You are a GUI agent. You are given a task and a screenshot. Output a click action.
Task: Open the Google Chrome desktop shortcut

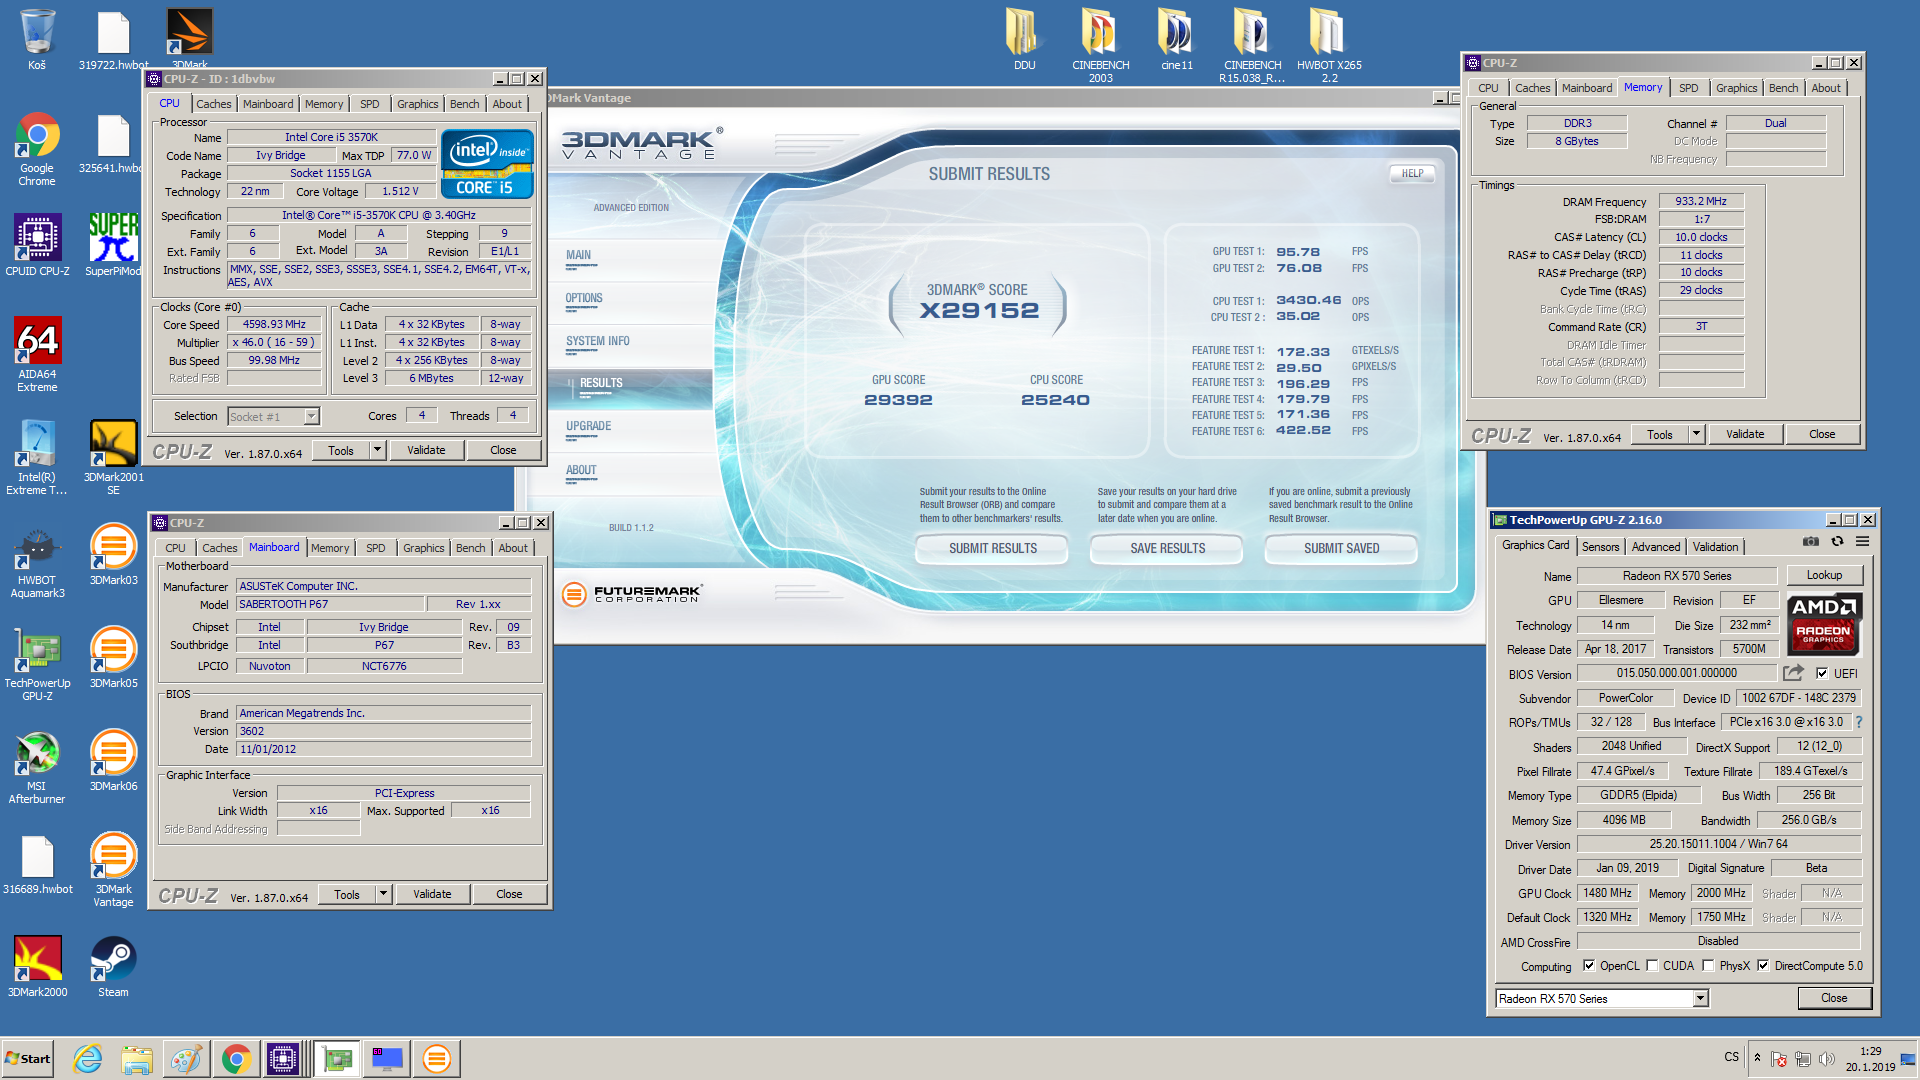(x=37, y=149)
